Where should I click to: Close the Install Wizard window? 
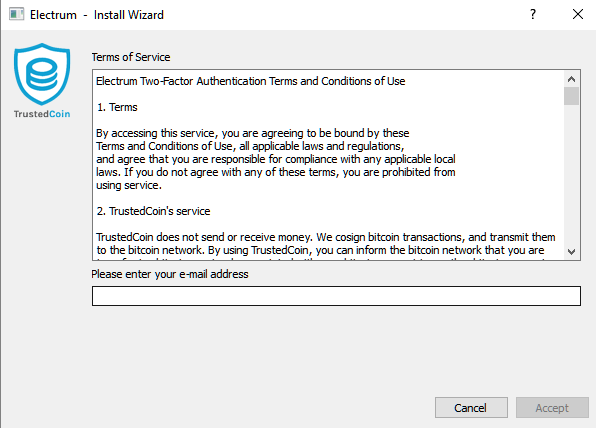578,14
